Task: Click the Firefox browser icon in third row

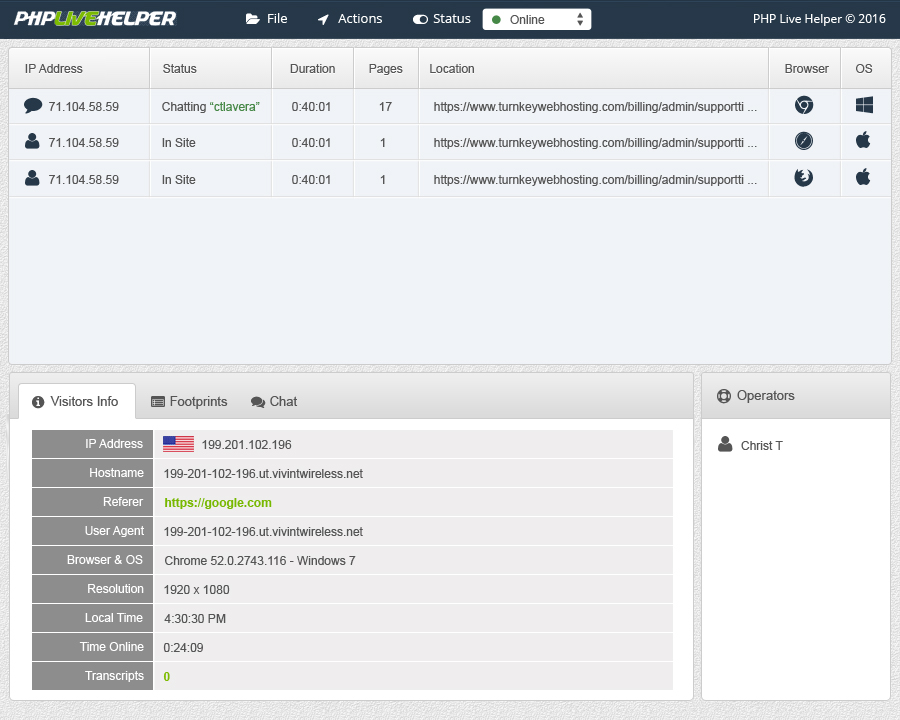Action: (803, 178)
